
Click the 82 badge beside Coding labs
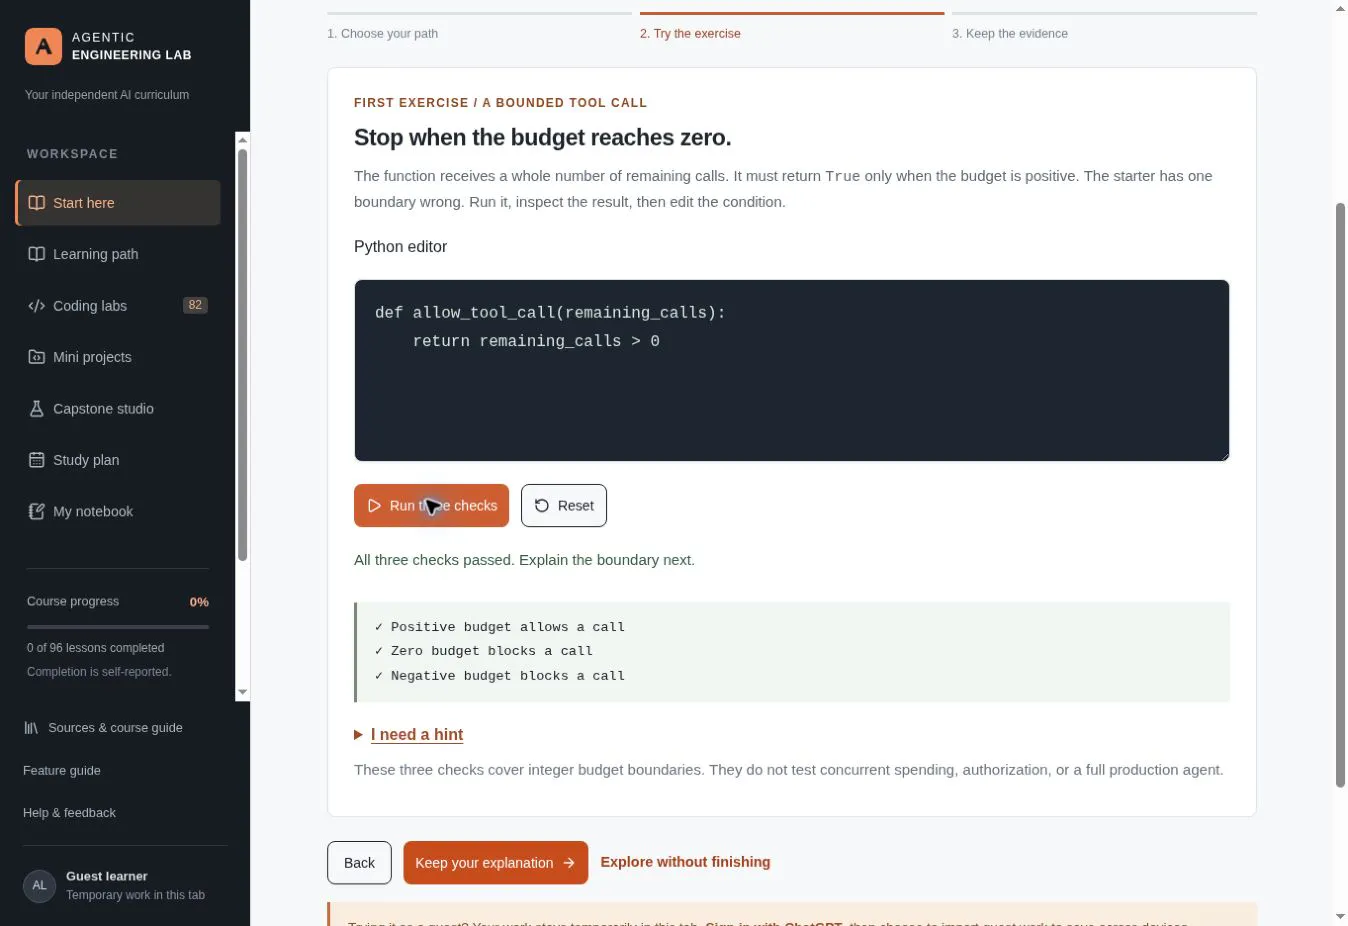point(195,305)
